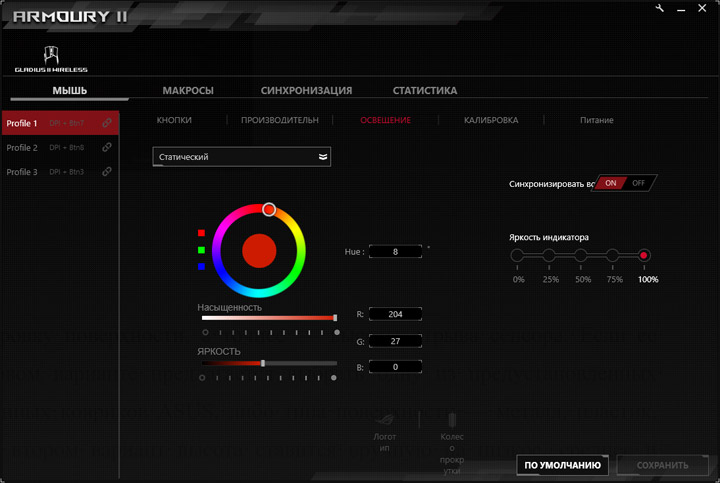The width and height of the screenshot is (720, 483).
Task: Click the G value field
Action: [x=395, y=341]
